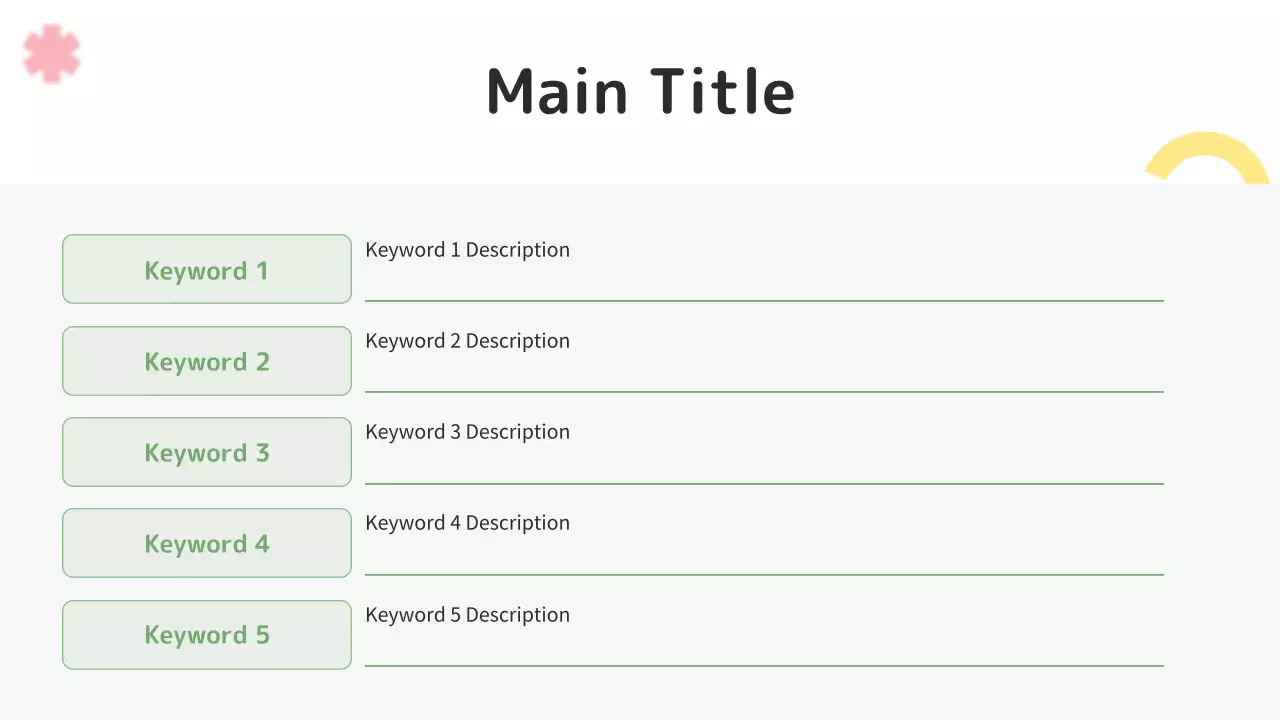Click the Keyword 5 box
This screenshot has width=1280, height=720.
207,635
